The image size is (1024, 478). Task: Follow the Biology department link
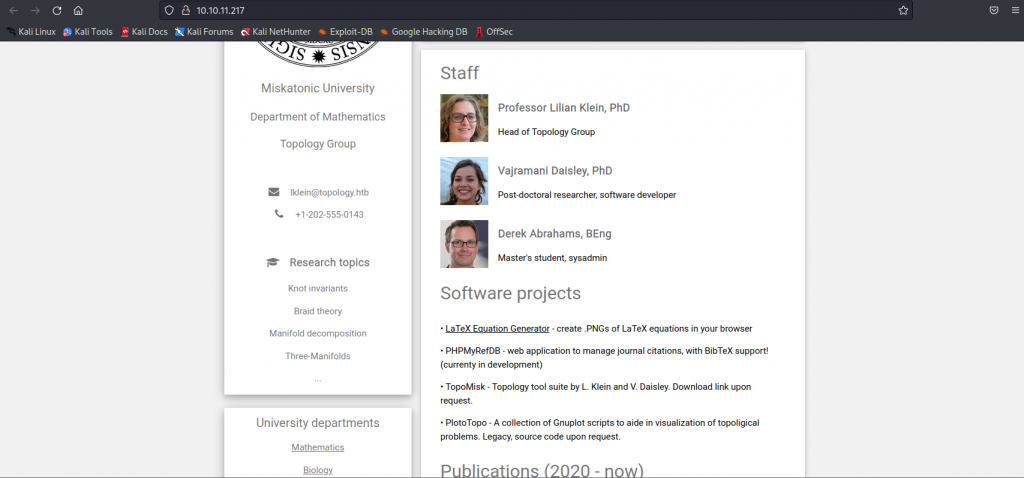point(317,470)
